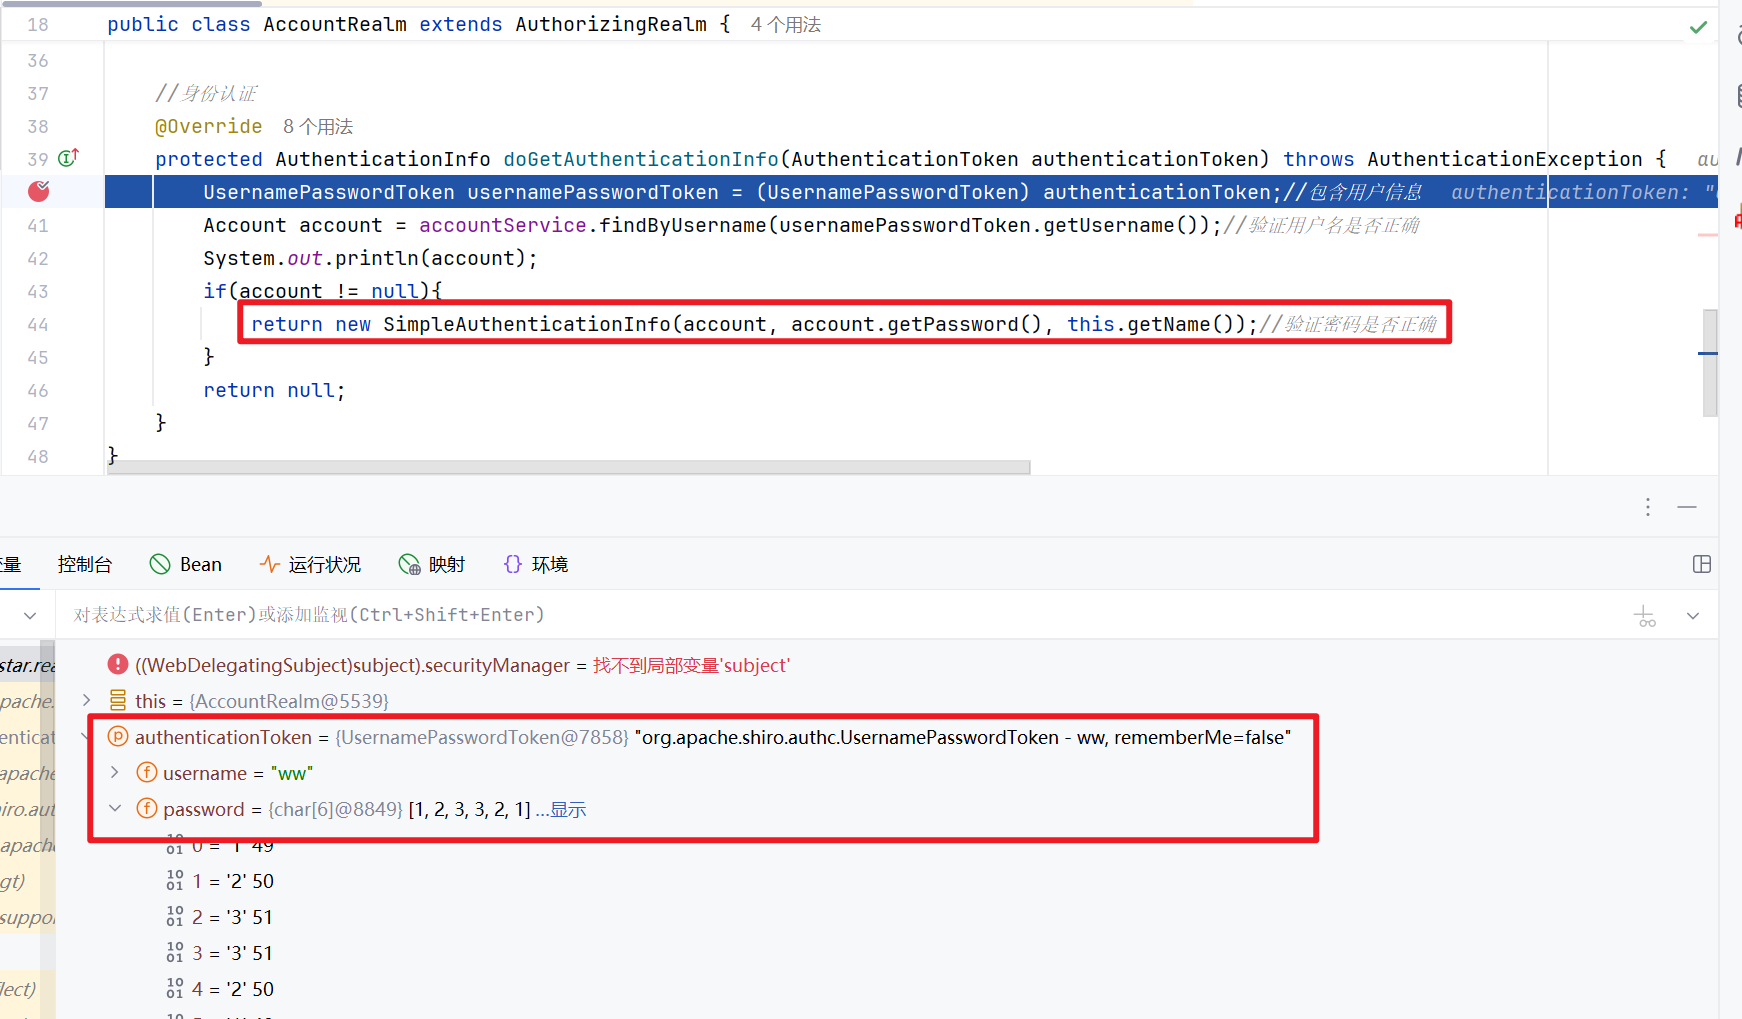Click the green checkmark inspection icon
1742x1019 pixels.
[x=1698, y=27]
